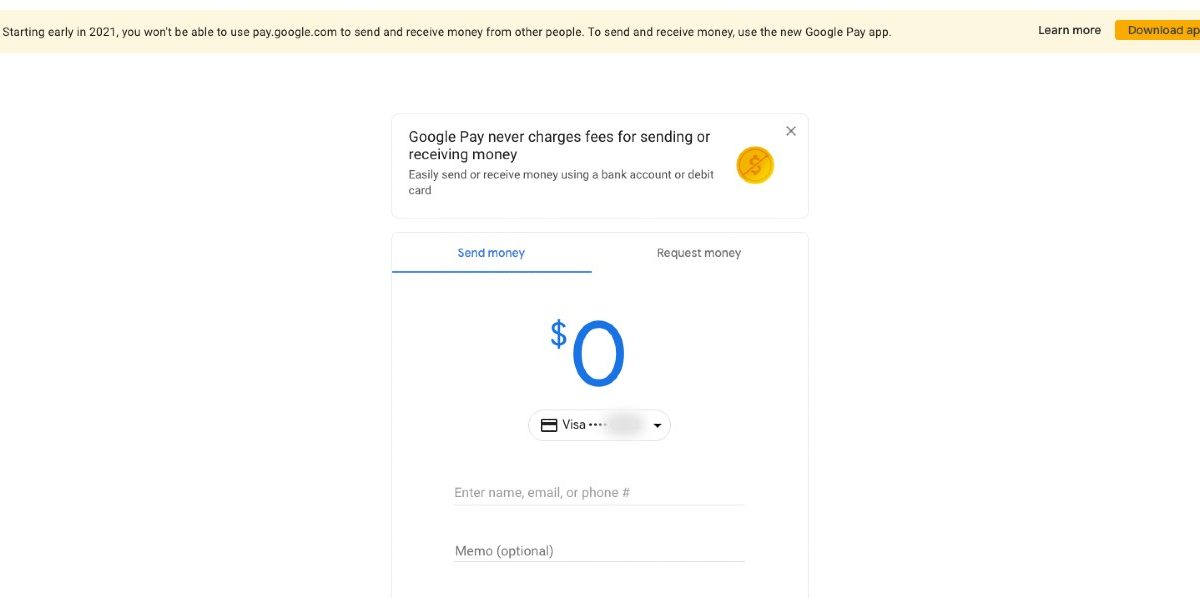Open the Request money tab
The height and width of the screenshot is (598, 1200).
699,253
